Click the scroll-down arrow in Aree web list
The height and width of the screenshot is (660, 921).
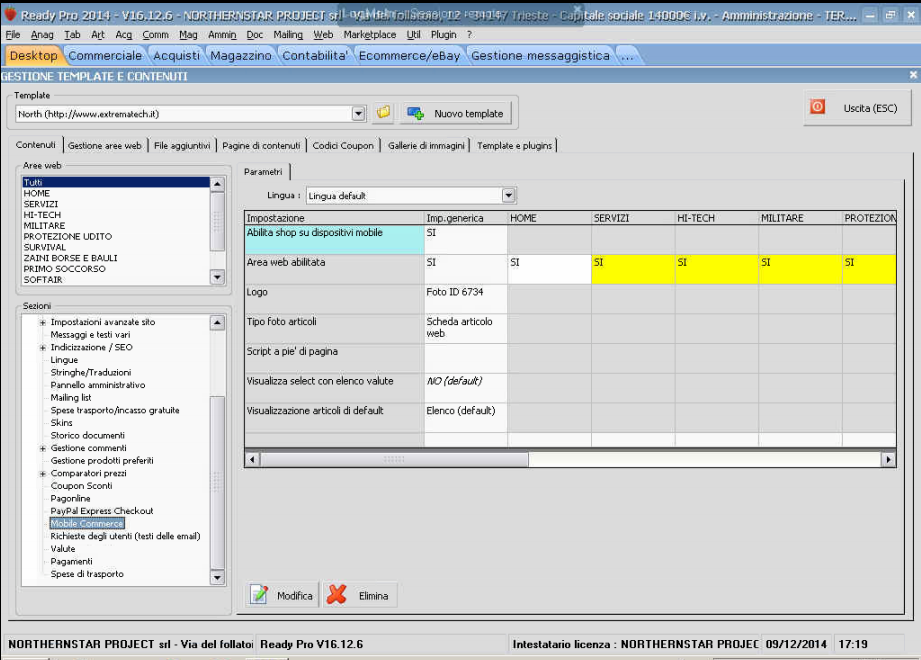[217, 276]
